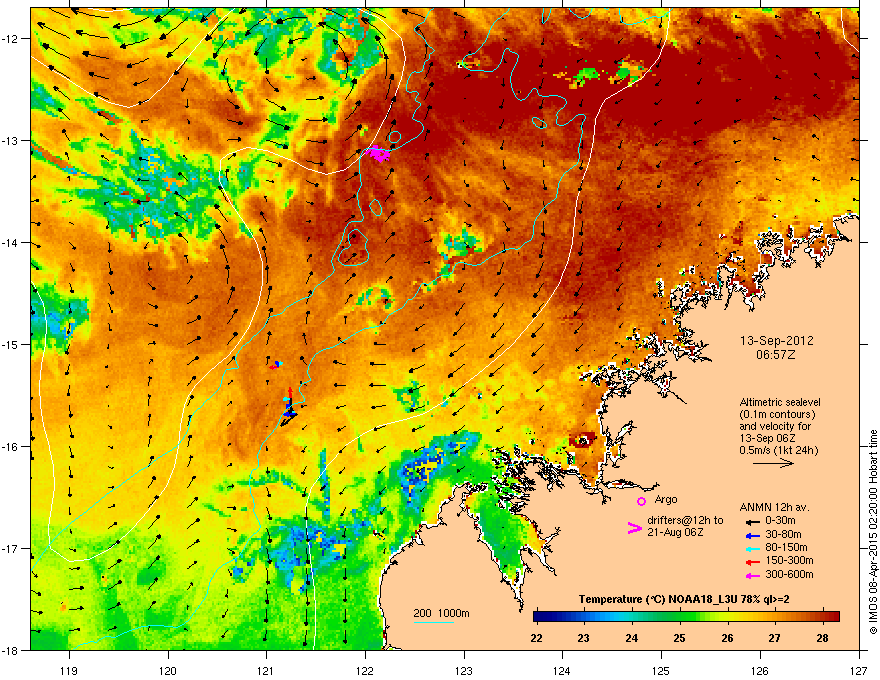The image size is (880, 680).
Task: Click the red 150-300m legend arrow
Action: (753, 561)
